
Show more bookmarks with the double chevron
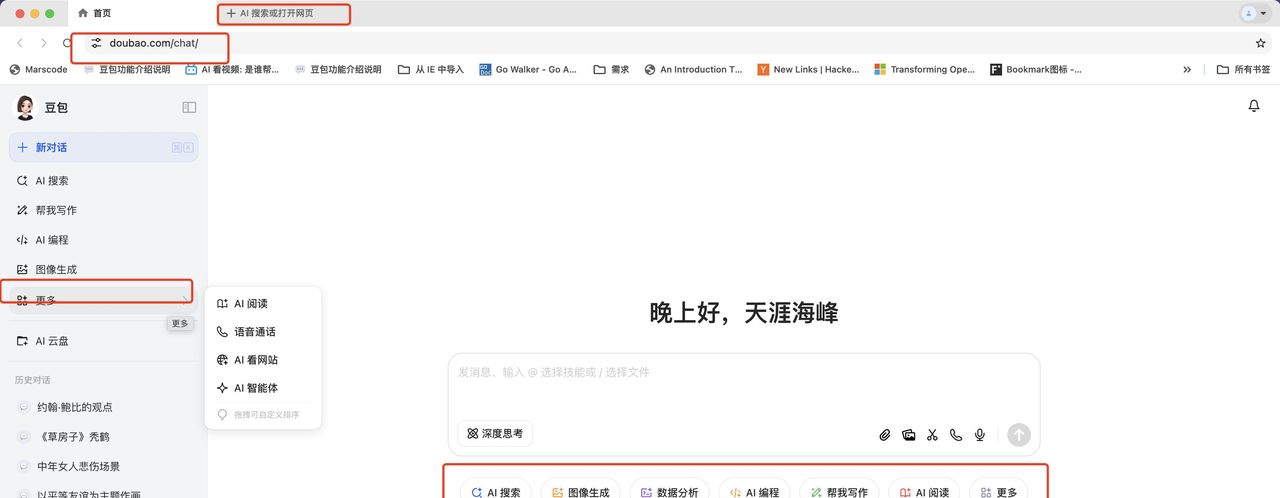point(1187,70)
